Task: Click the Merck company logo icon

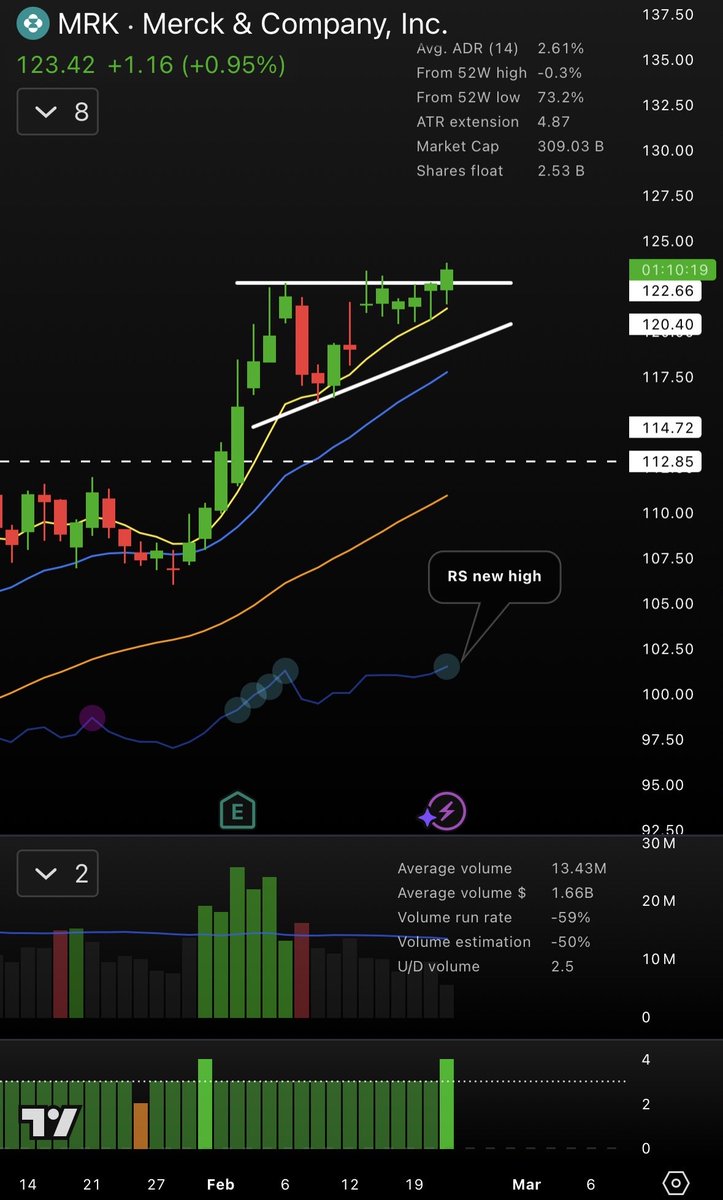Action: pyautogui.click(x=34, y=22)
